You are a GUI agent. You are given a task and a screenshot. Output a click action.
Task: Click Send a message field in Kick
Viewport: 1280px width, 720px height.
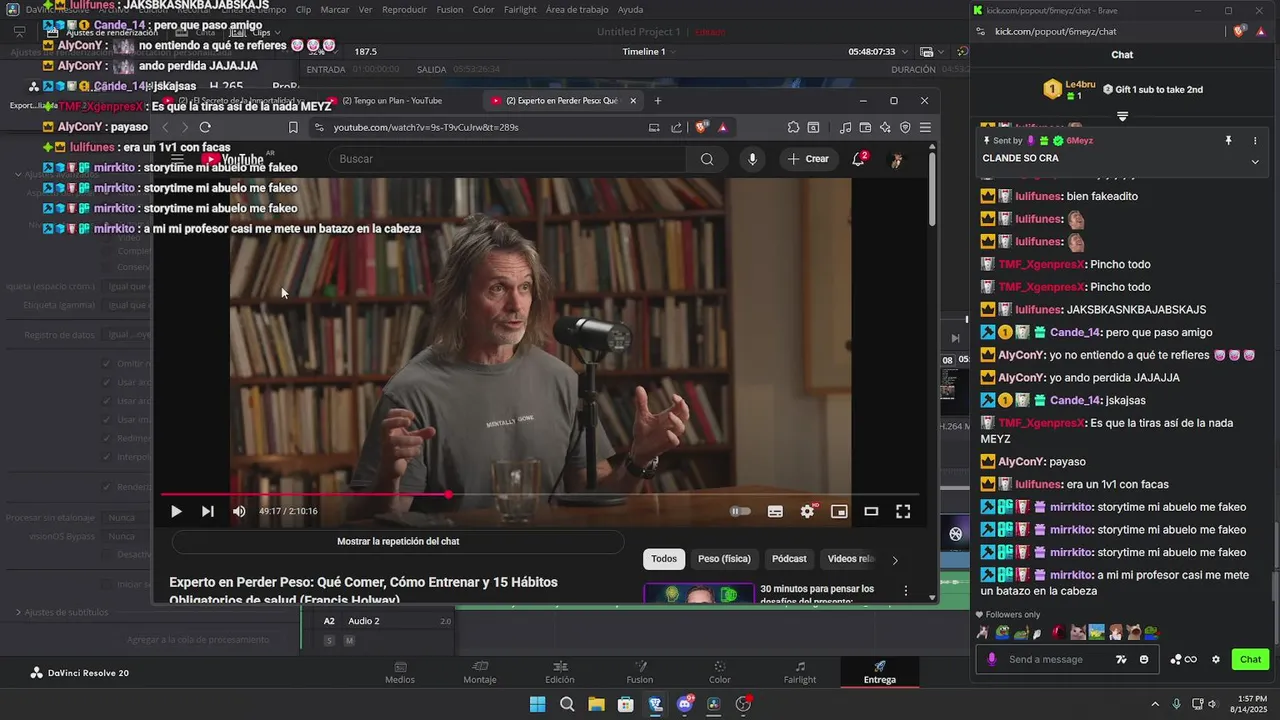[x=1045, y=659]
